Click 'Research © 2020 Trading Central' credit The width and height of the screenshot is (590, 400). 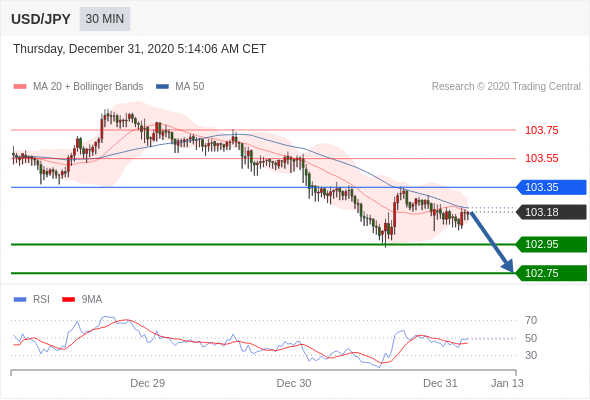pyautogui.click(x=506, y=87)
